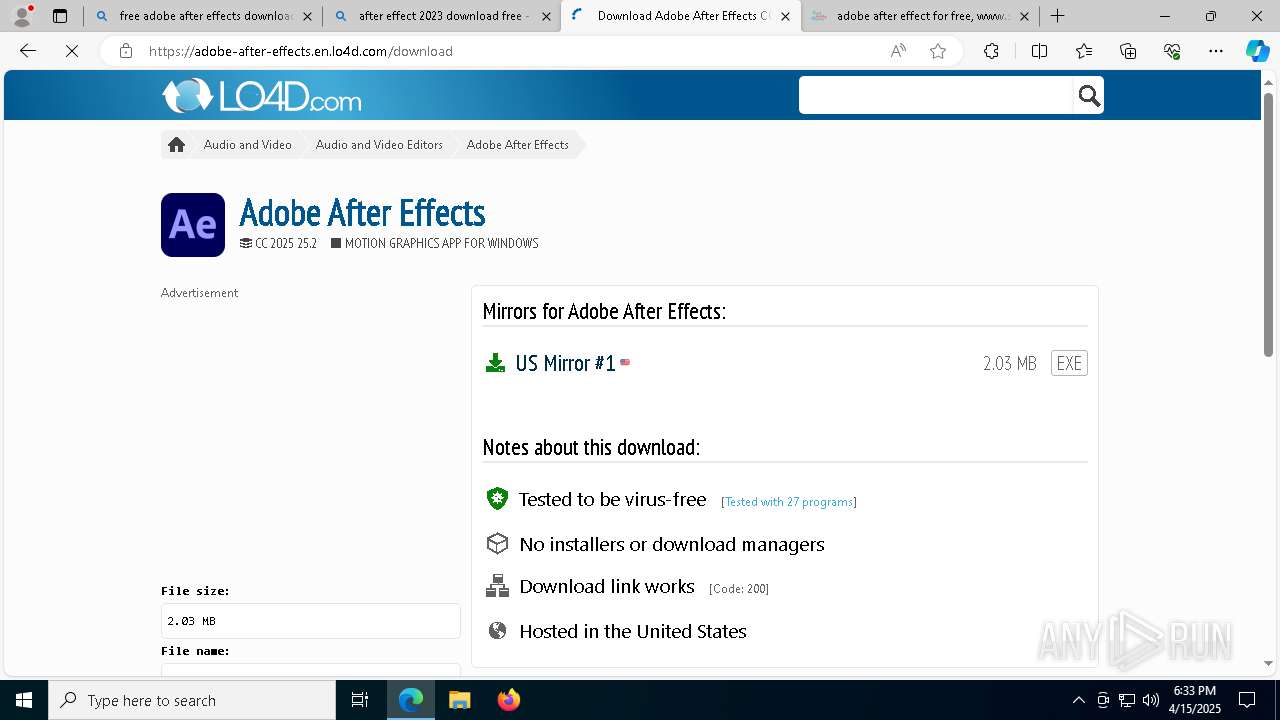Image resolution: width=1280 pixels, height=720 pixels.
Task: Open a new tab
Action: click(x=1057, y=16)
